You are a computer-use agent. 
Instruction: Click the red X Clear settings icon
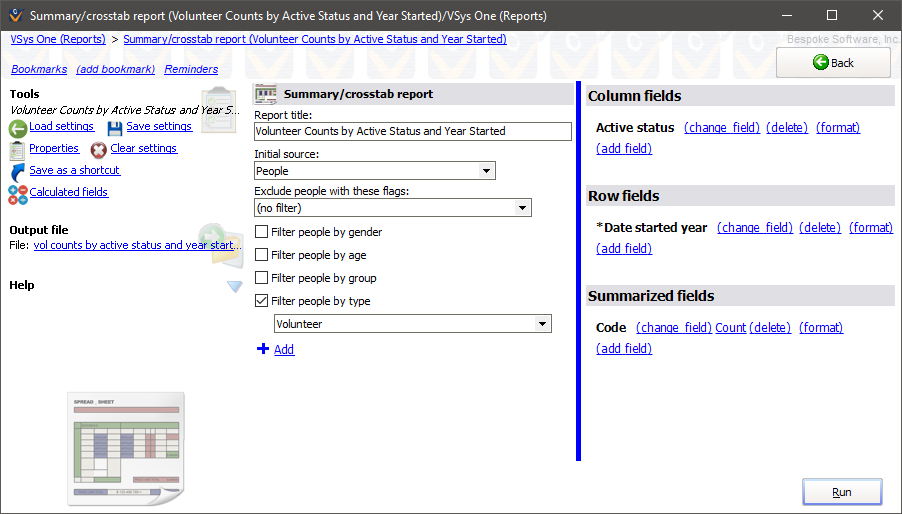click(98, 150)
